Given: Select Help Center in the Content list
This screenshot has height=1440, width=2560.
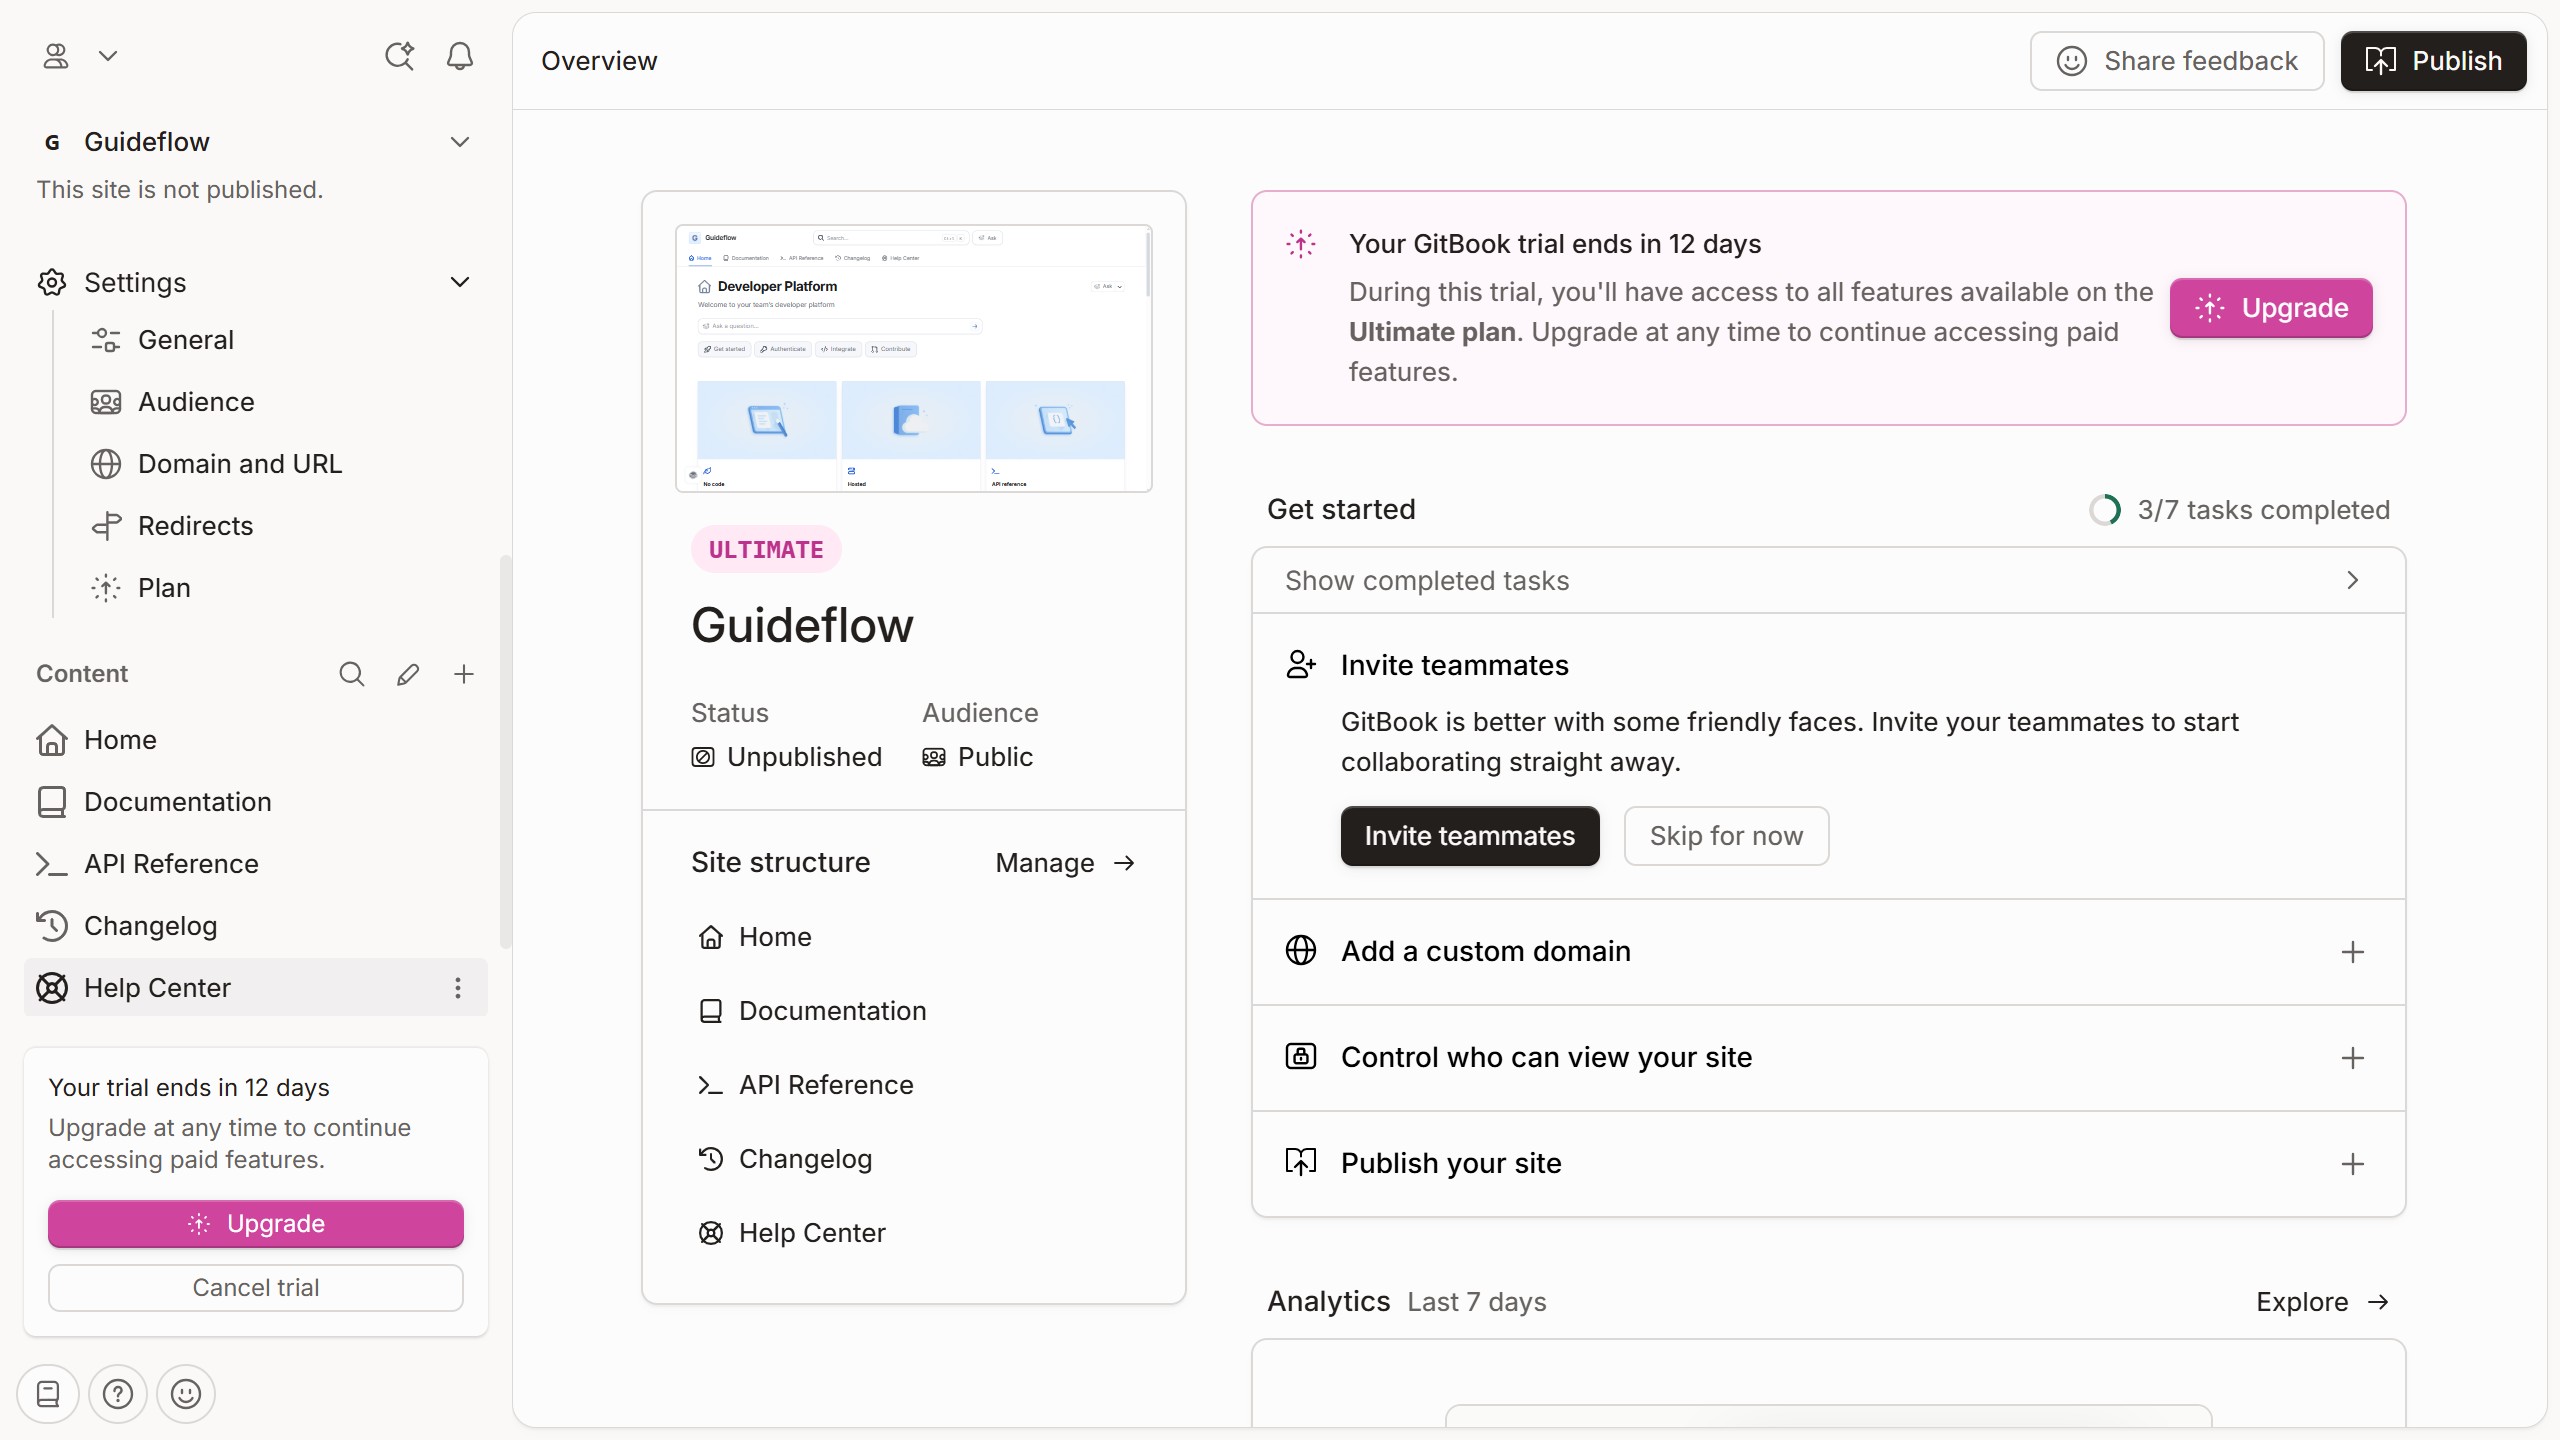Looking at the screenshot, I should pos(256,988).
